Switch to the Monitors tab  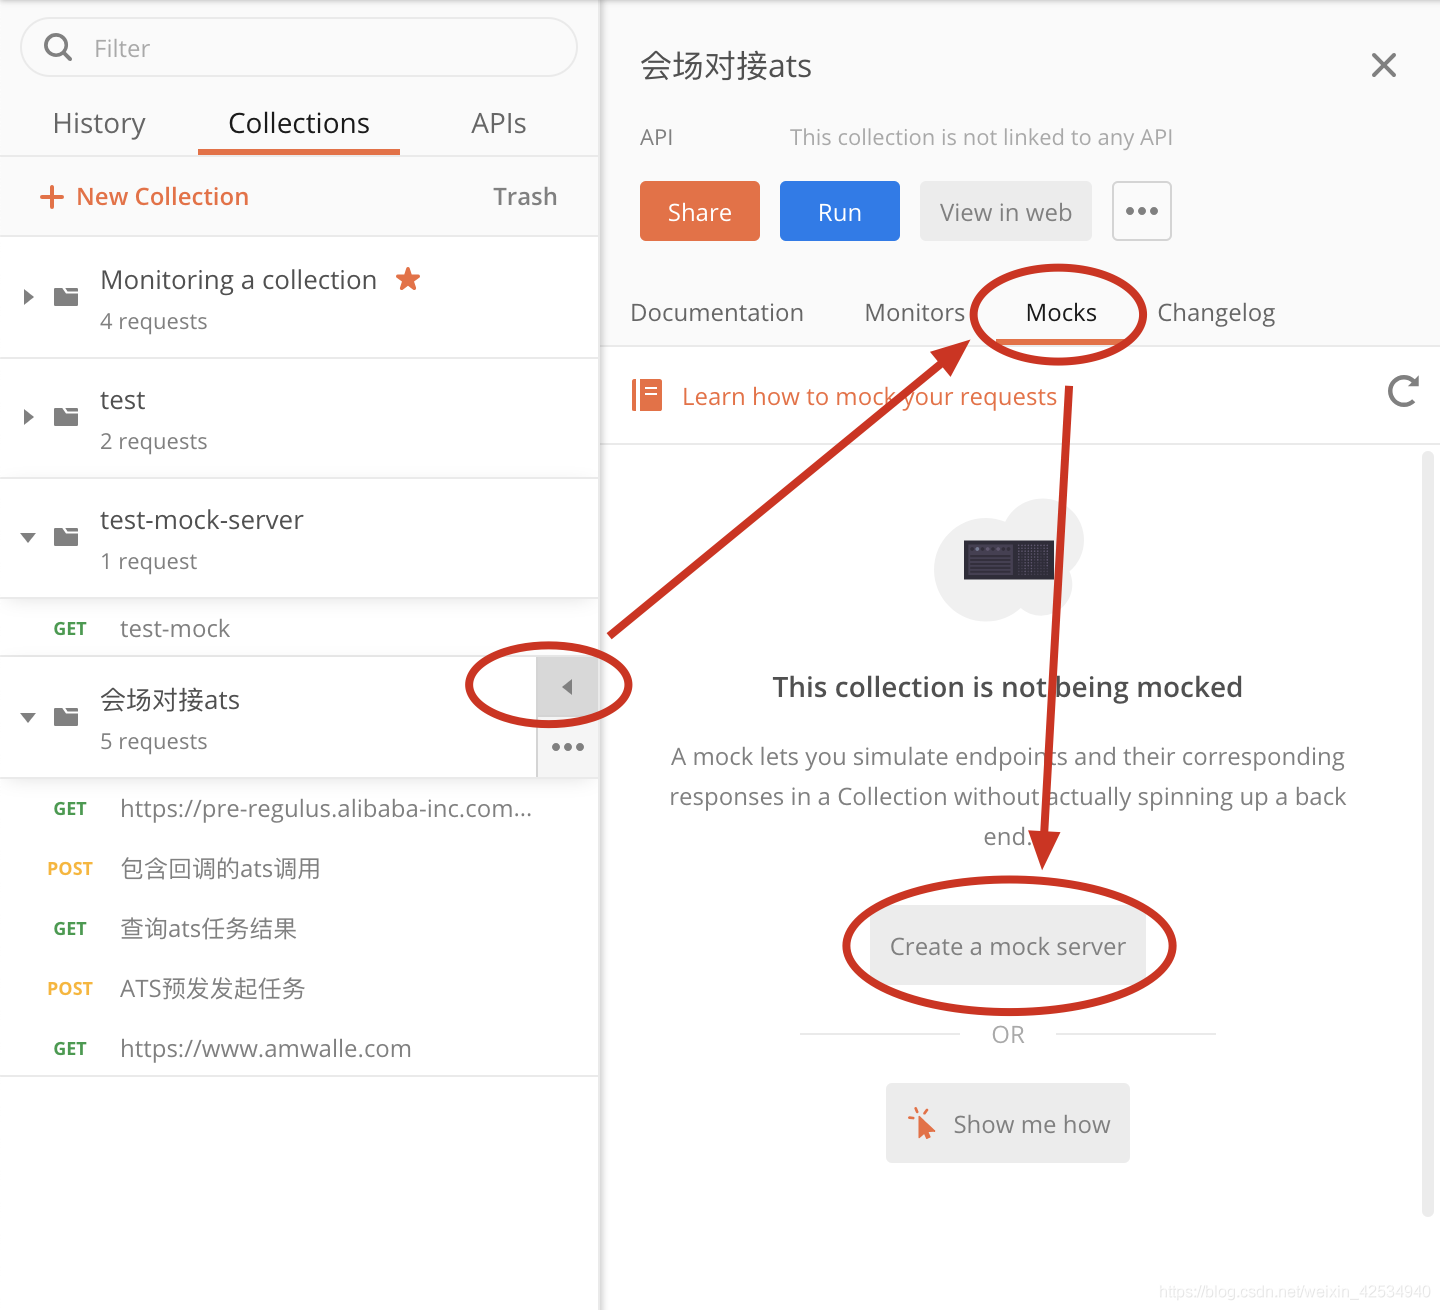tap(915, 312)
